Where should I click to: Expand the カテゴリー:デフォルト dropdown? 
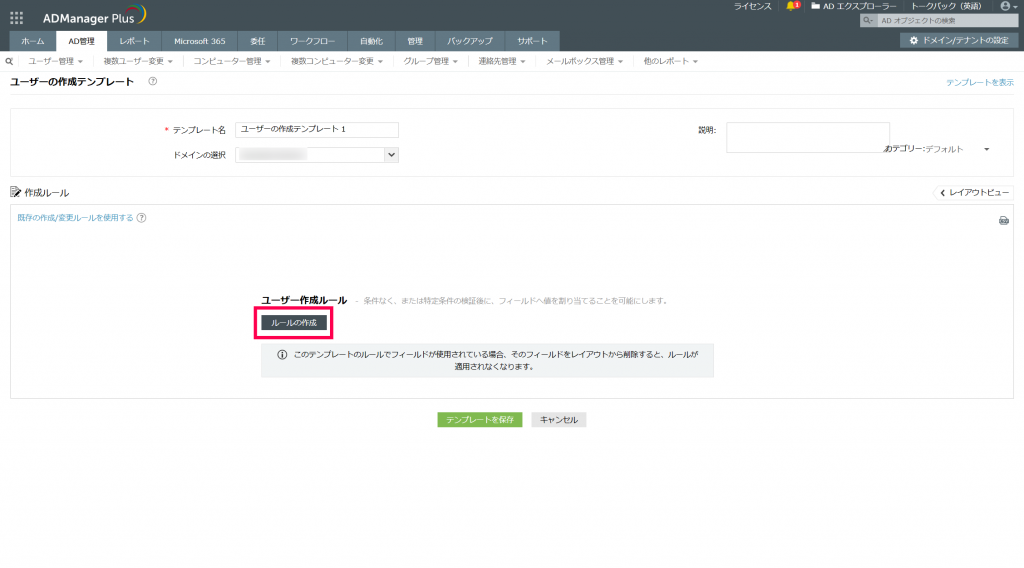tap(938, 149)
